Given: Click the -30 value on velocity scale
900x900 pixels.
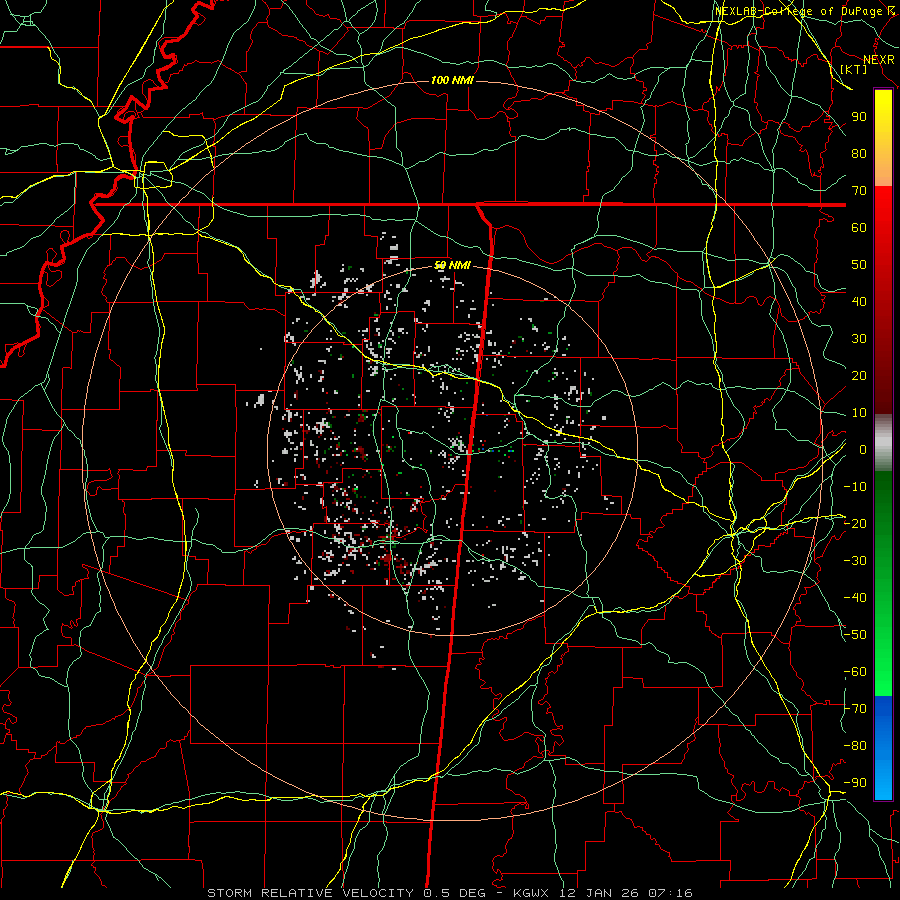Looking at the screenshot, I should click(x=855, y=561).
